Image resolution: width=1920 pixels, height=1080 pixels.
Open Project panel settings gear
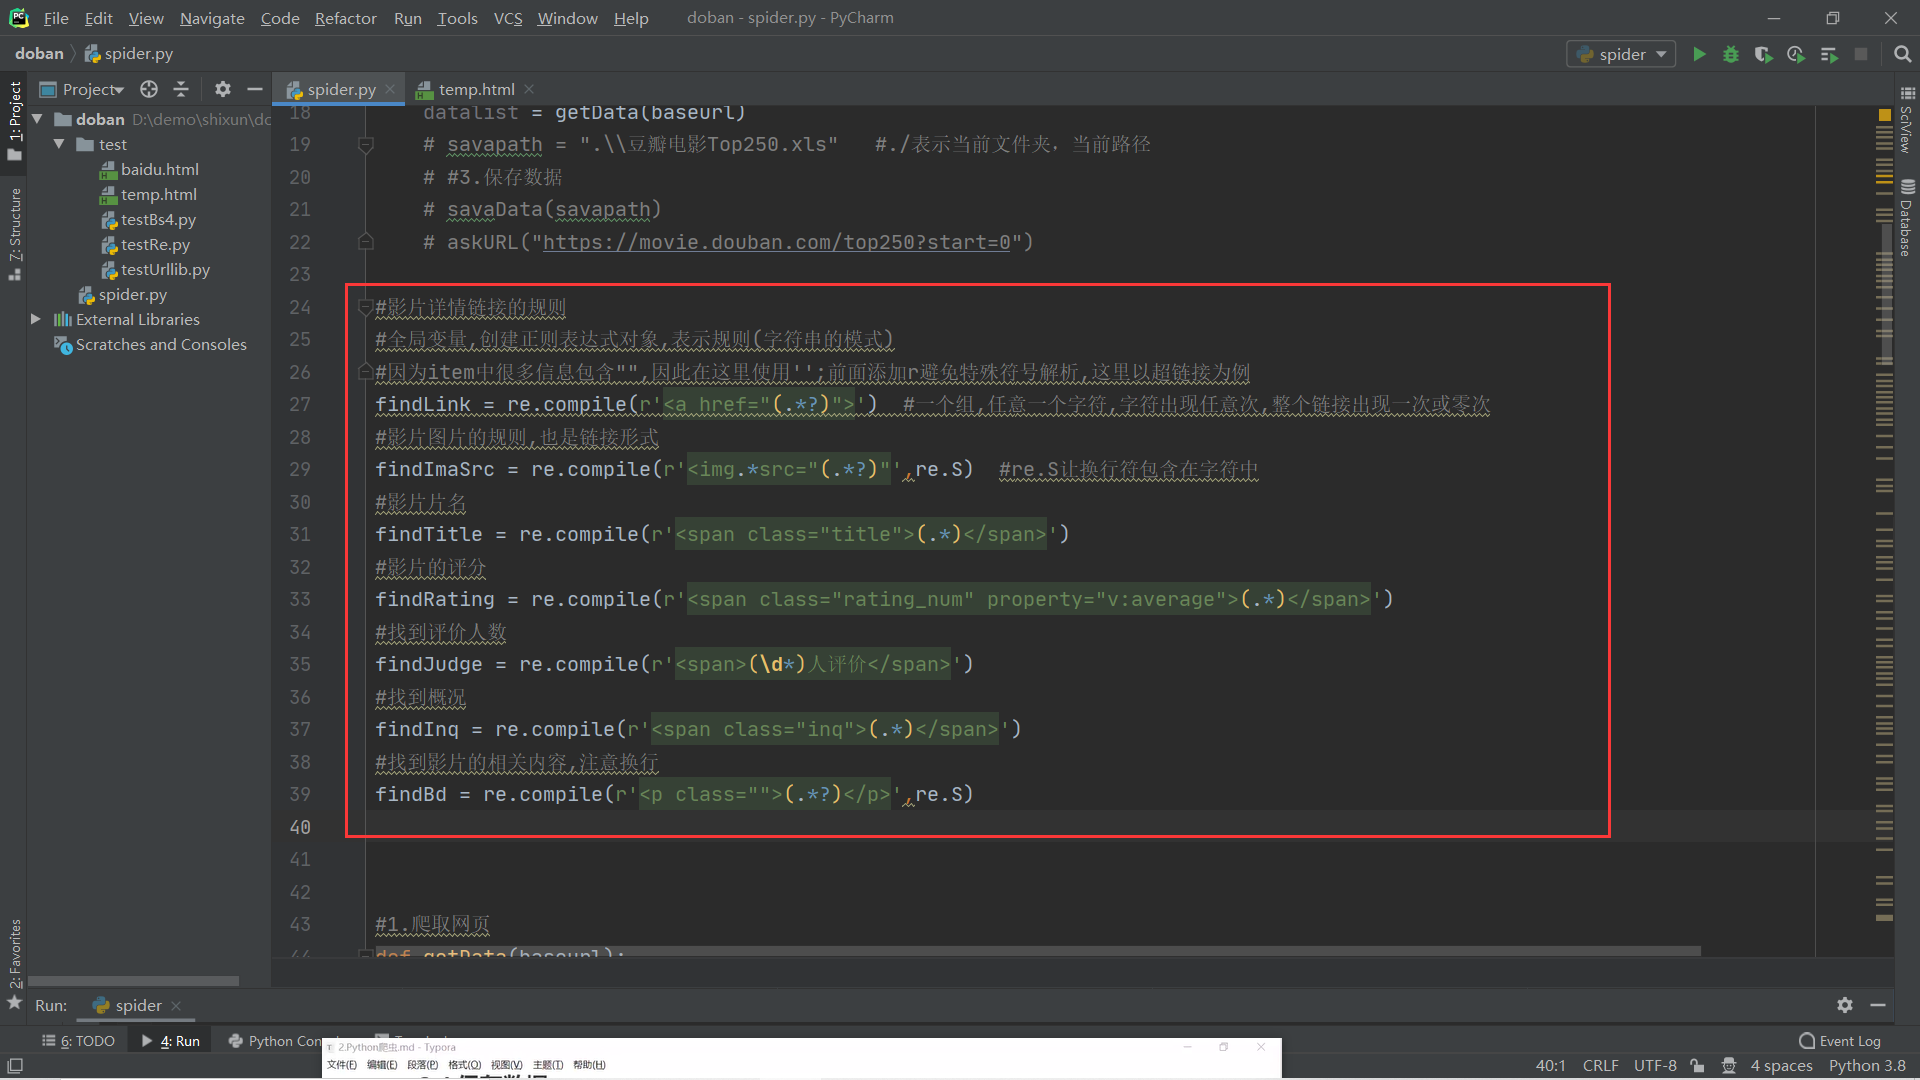point(223,89)
